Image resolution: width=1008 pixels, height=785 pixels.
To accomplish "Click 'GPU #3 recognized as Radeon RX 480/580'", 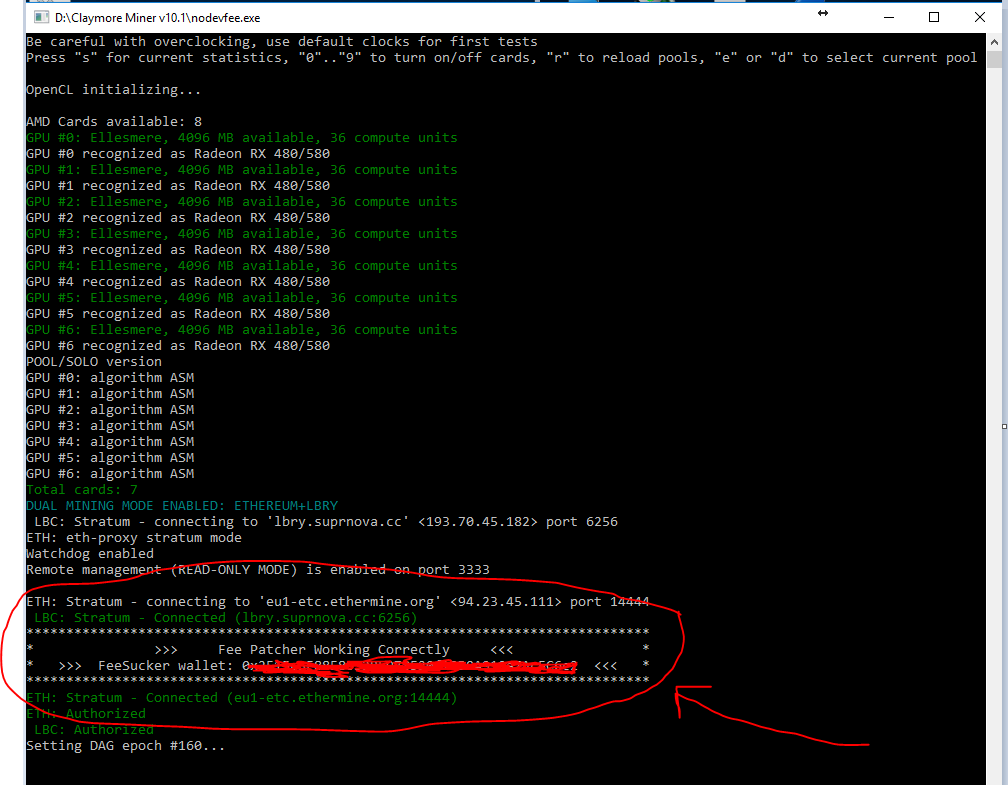I will pyautogui.click(x=178, y=249).
